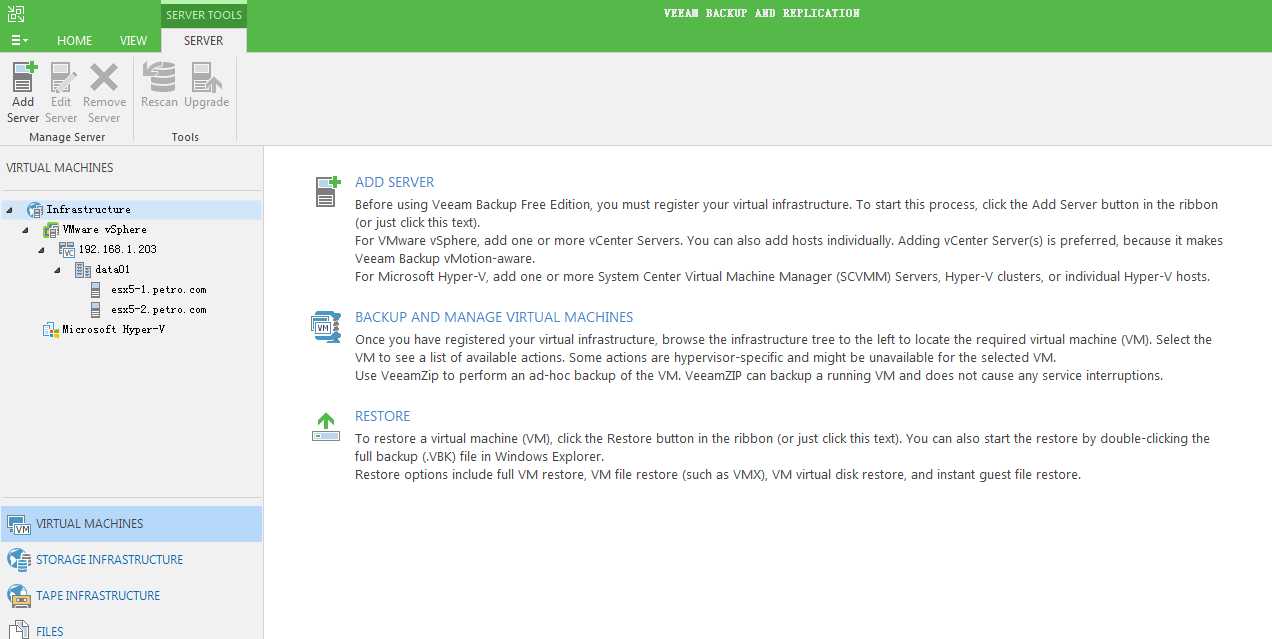This screenshot has height=639, width=1272.
Task: Click the Microsoft Hyper-V tree icon
Action: [51, 329]
